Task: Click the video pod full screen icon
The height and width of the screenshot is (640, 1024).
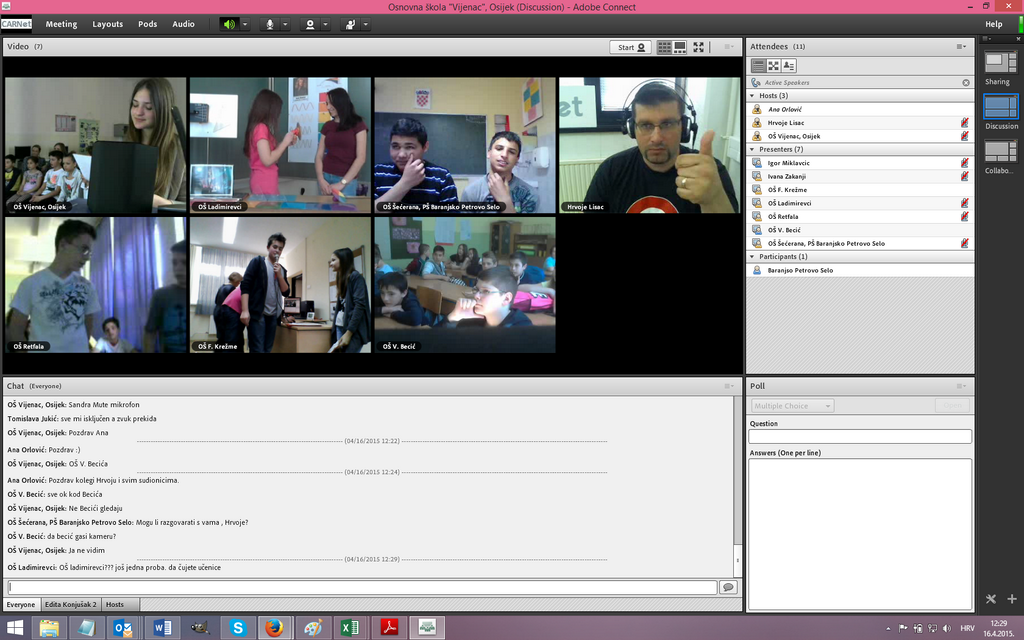Action: tap(699, 47)
